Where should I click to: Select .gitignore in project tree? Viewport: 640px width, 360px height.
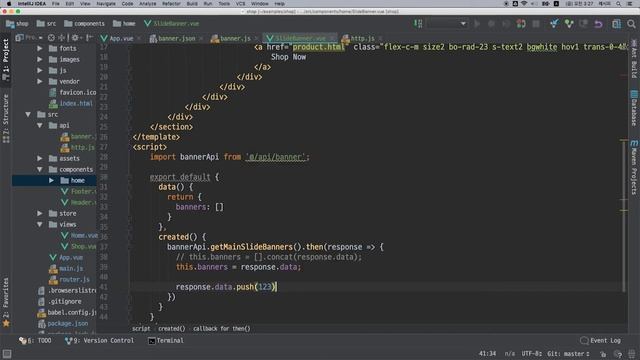click(x=64, y=302)
